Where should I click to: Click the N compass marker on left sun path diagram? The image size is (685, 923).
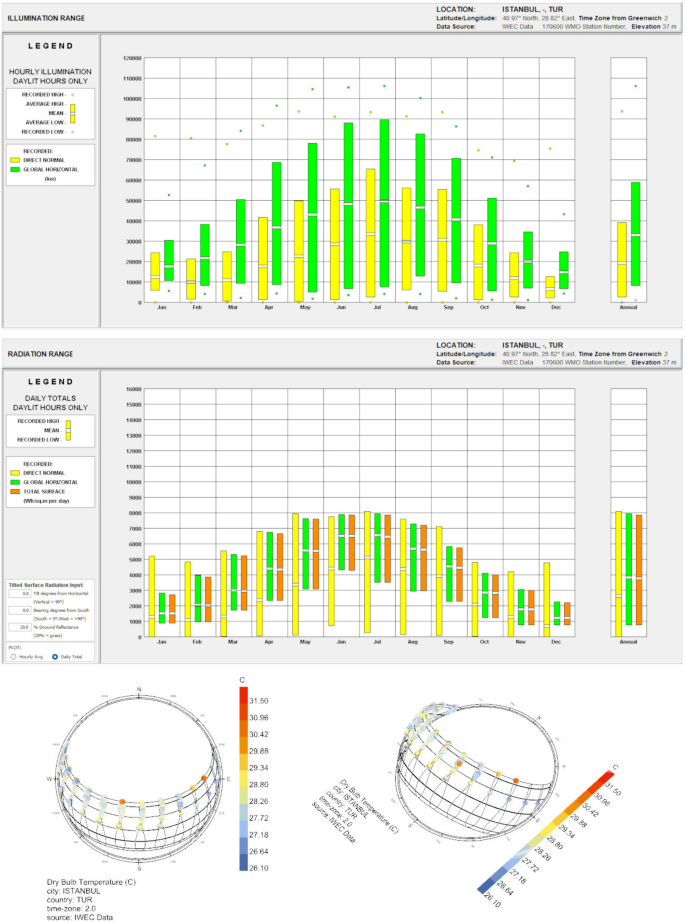coord(139,689)
